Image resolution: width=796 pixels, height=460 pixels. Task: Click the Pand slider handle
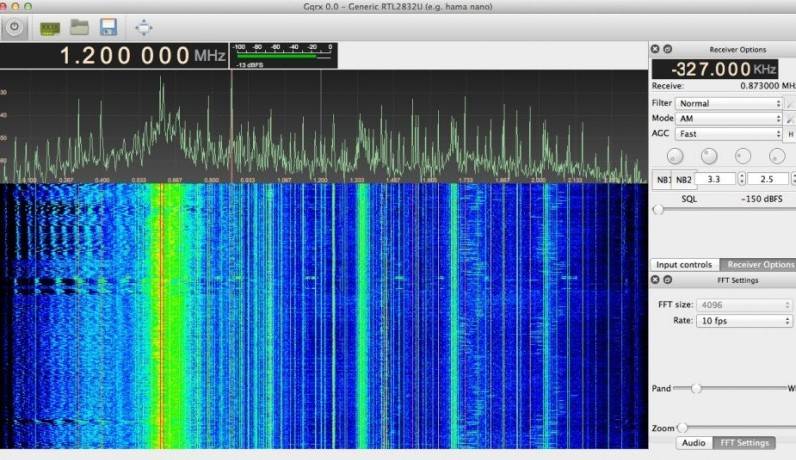696,388
